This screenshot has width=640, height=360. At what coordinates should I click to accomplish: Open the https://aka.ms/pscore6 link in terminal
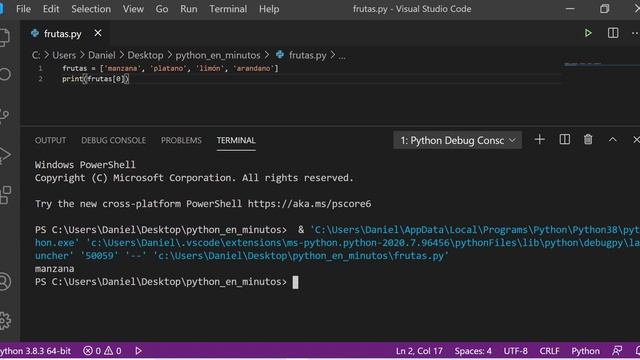(309, 204)
